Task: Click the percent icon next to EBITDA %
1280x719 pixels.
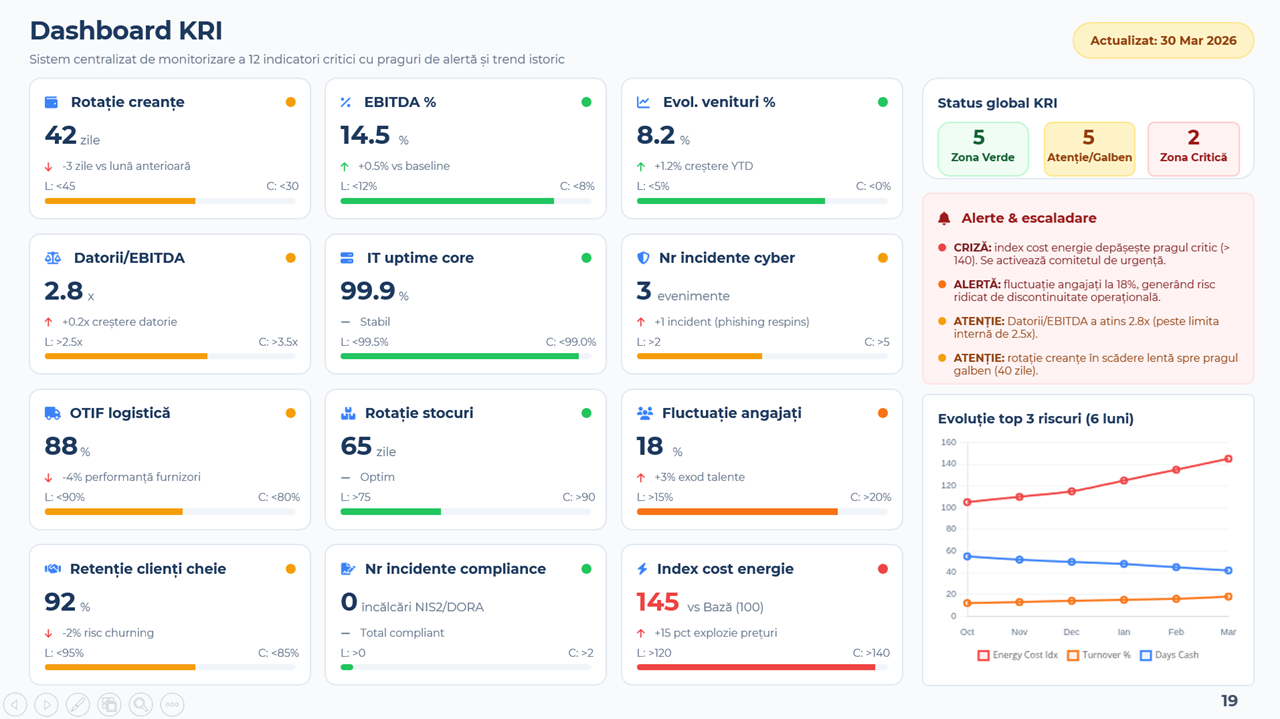Action: tap(346, 102)
